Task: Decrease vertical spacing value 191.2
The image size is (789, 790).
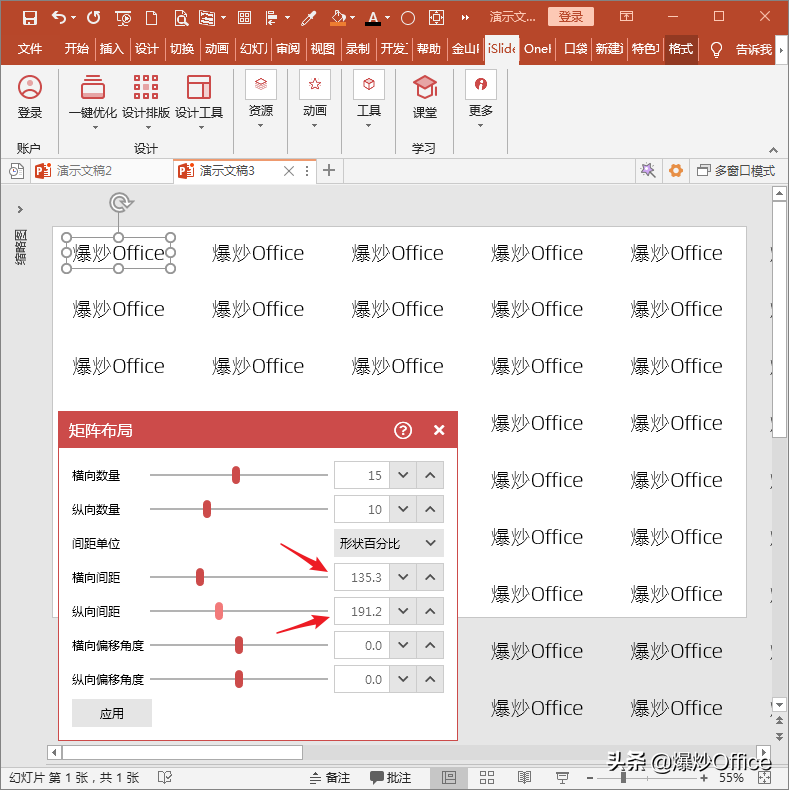Action: point(403,611)
